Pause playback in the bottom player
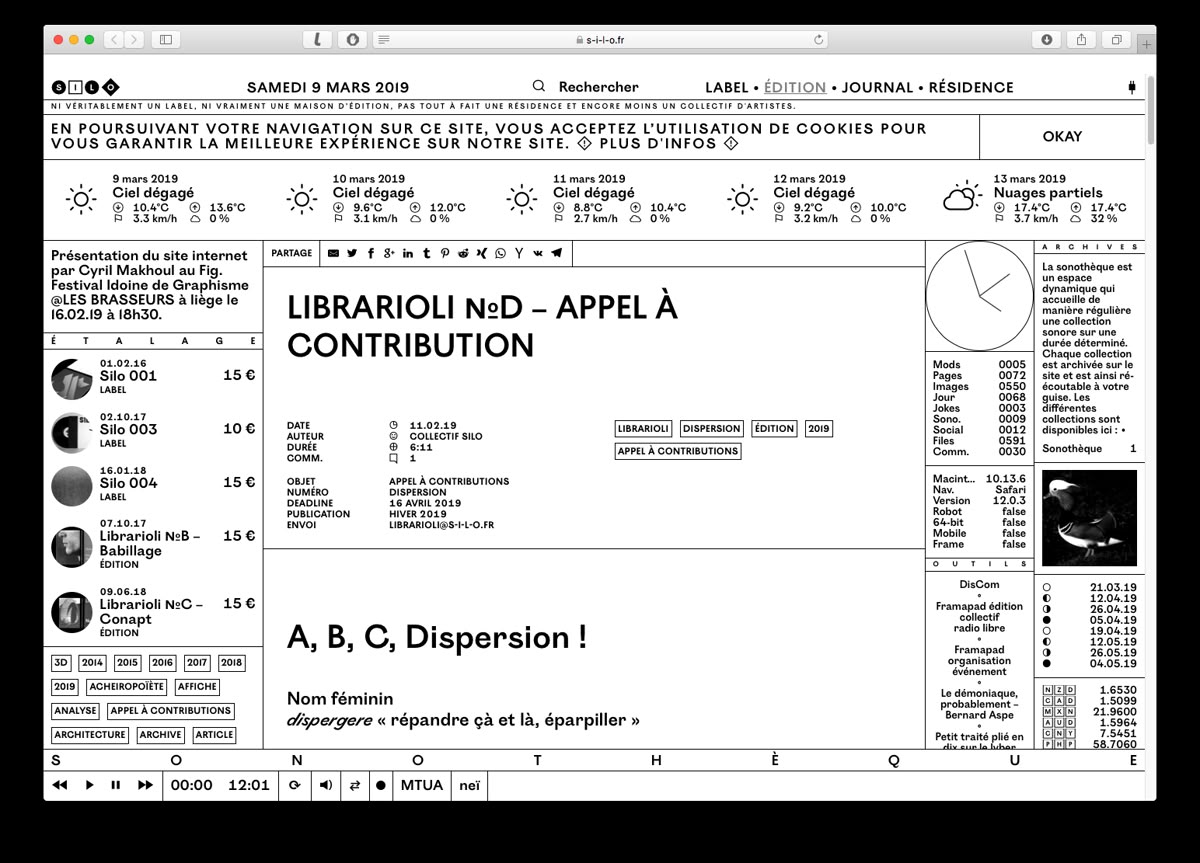The height and width of the screenshot is (863, 1200). pyautogui.click(x=114, y=786)
